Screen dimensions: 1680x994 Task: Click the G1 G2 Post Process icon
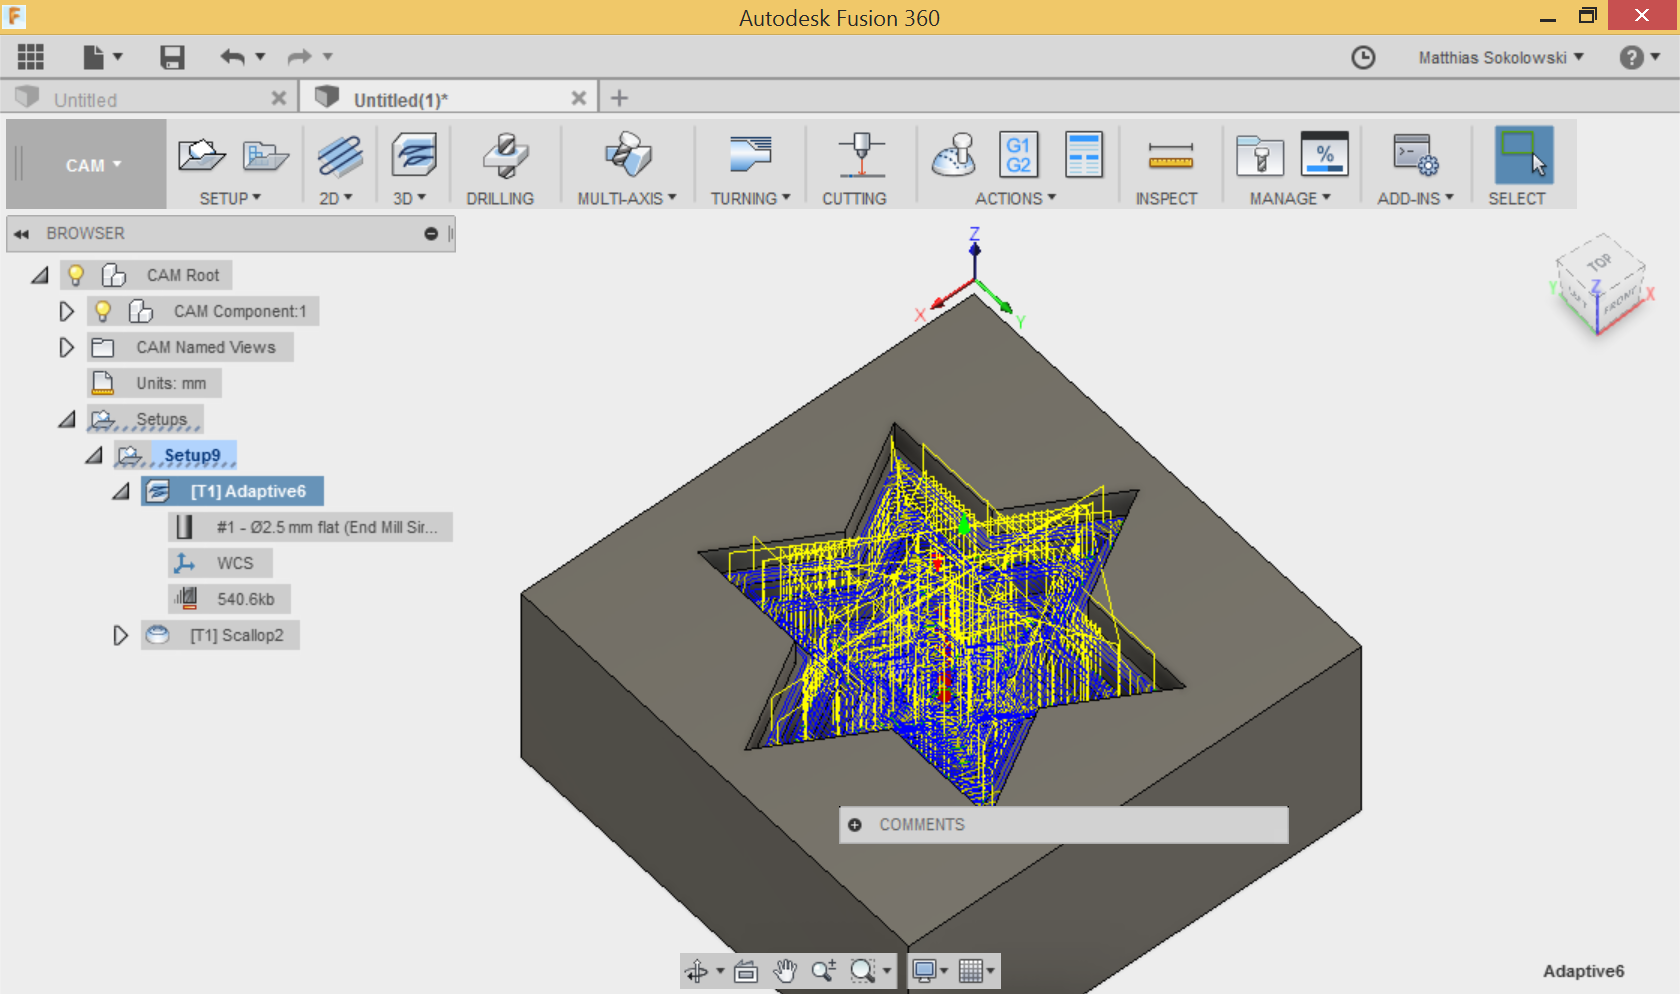point(1019,155)
